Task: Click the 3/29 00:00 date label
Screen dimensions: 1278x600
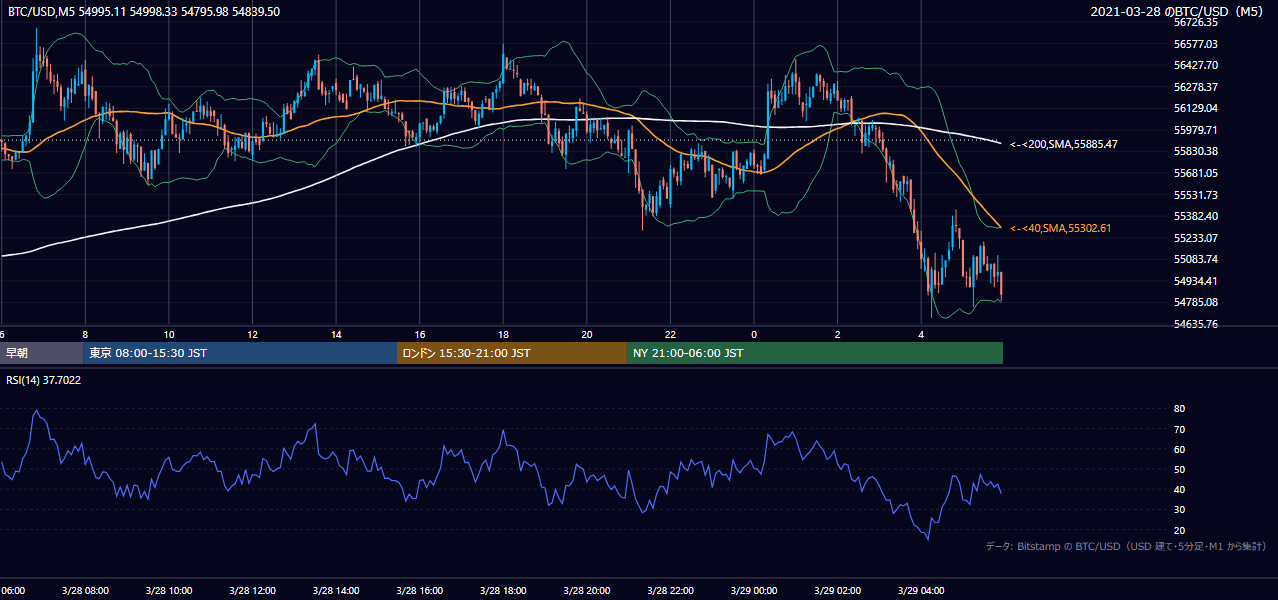Action: point(754,591)
